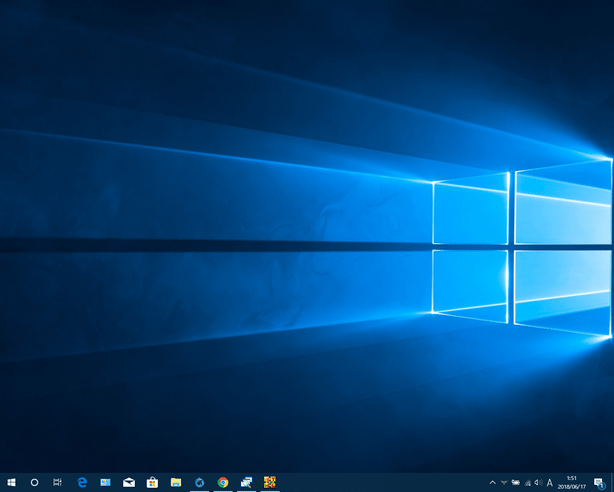The height and width of the screenshot is (492, 614).
Task: Open the Action Center notifications
Action: pyautogui.click(x=599, y=483)
